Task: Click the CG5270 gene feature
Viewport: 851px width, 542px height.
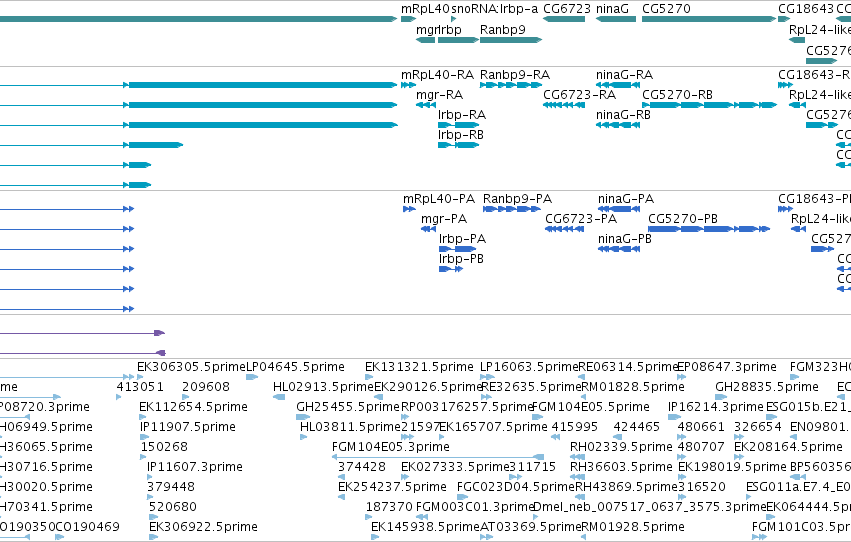Action: pos(709,19)
